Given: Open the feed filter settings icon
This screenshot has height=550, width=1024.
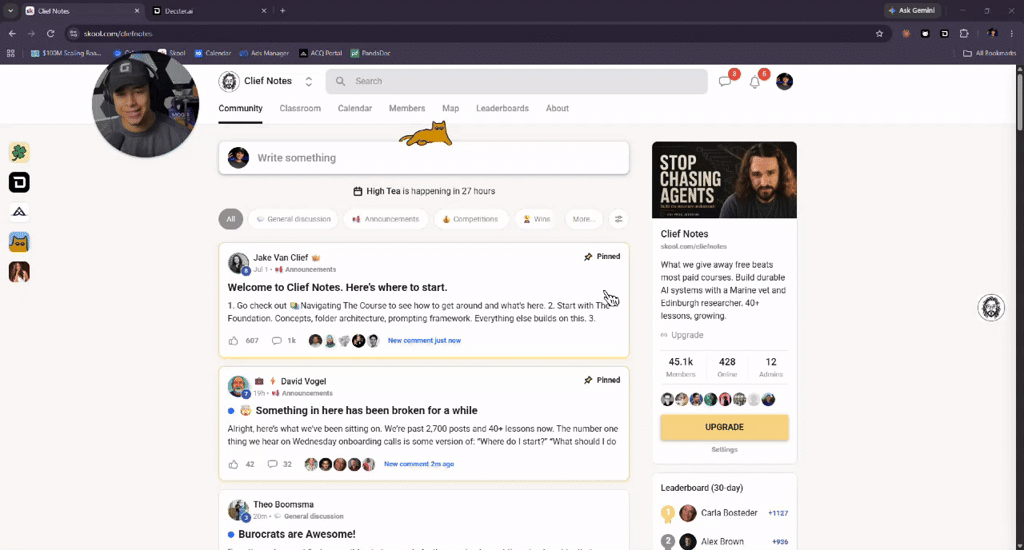Looking at the screenshot, I should tap(618, 219).
